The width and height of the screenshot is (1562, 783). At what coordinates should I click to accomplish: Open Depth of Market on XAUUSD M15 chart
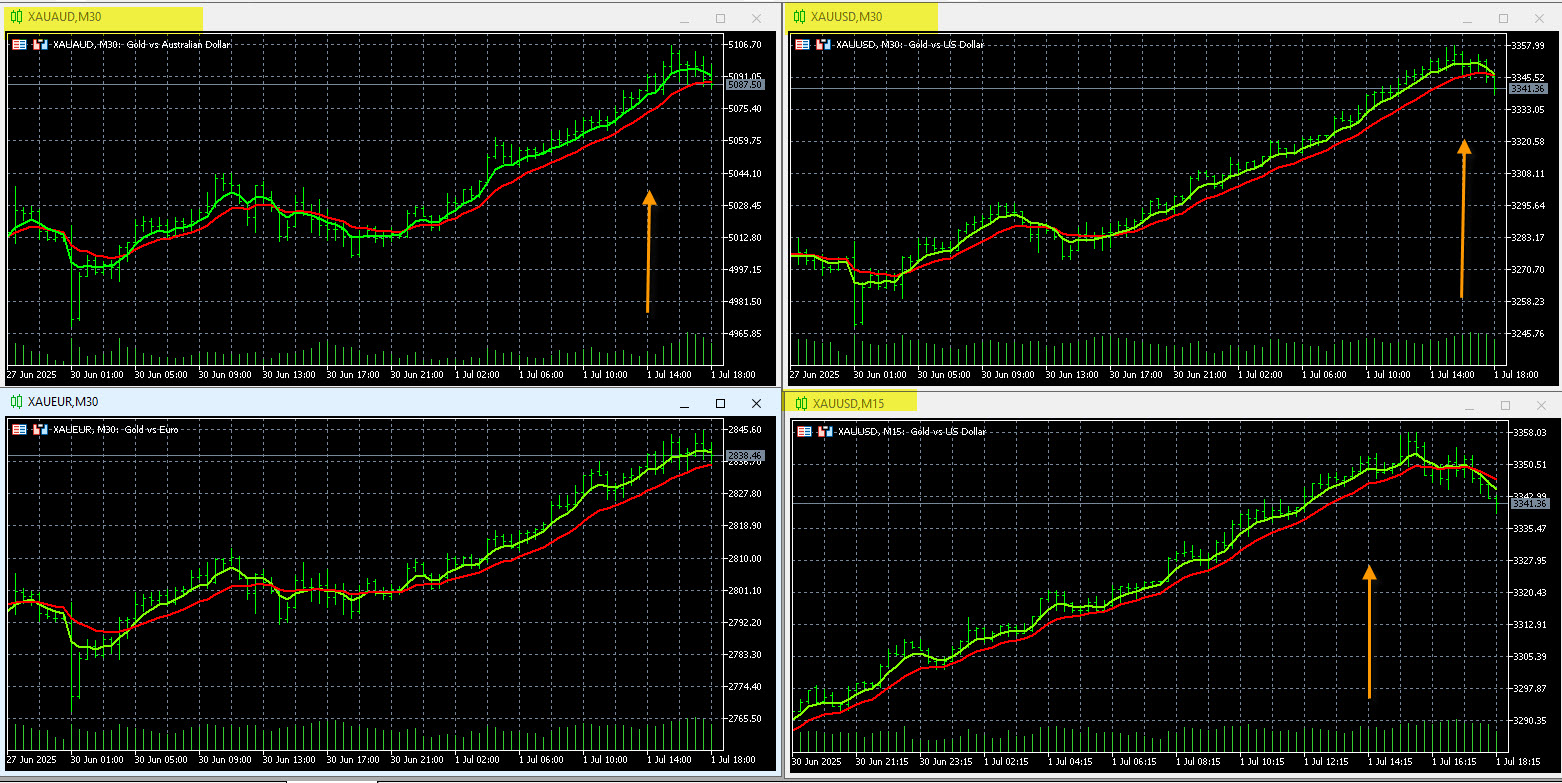pyautogui.click(x=823, y=431)
